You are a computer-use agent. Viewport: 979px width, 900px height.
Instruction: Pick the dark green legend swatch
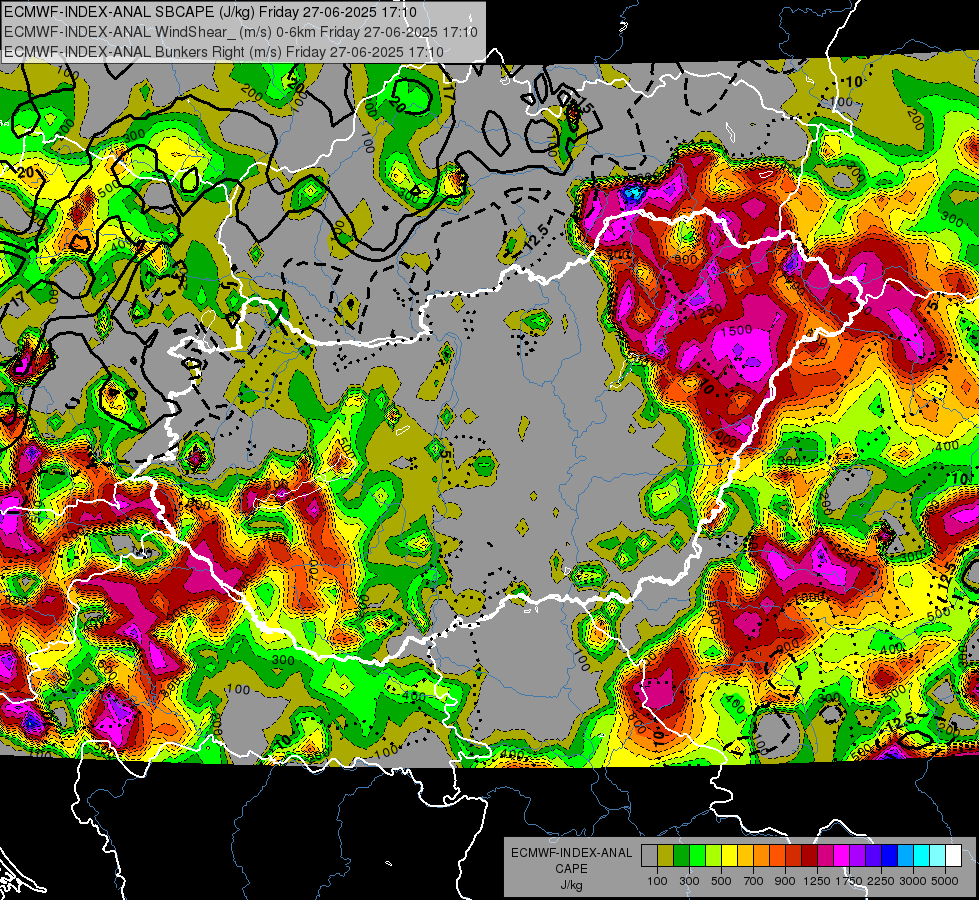click(x=681, y=855)
